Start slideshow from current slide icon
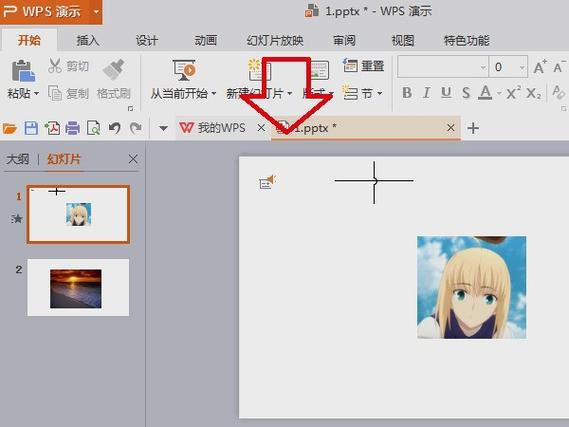This screenshot has width=569, height=427. [185, 70]
